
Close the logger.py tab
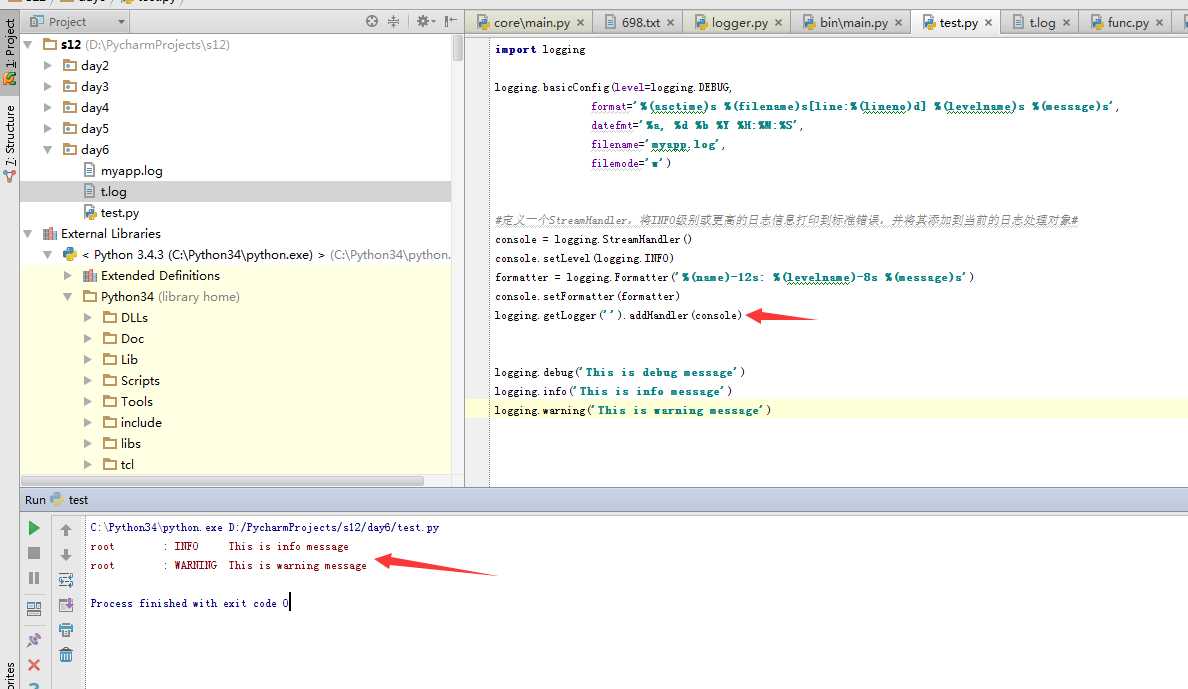[778, 23]
